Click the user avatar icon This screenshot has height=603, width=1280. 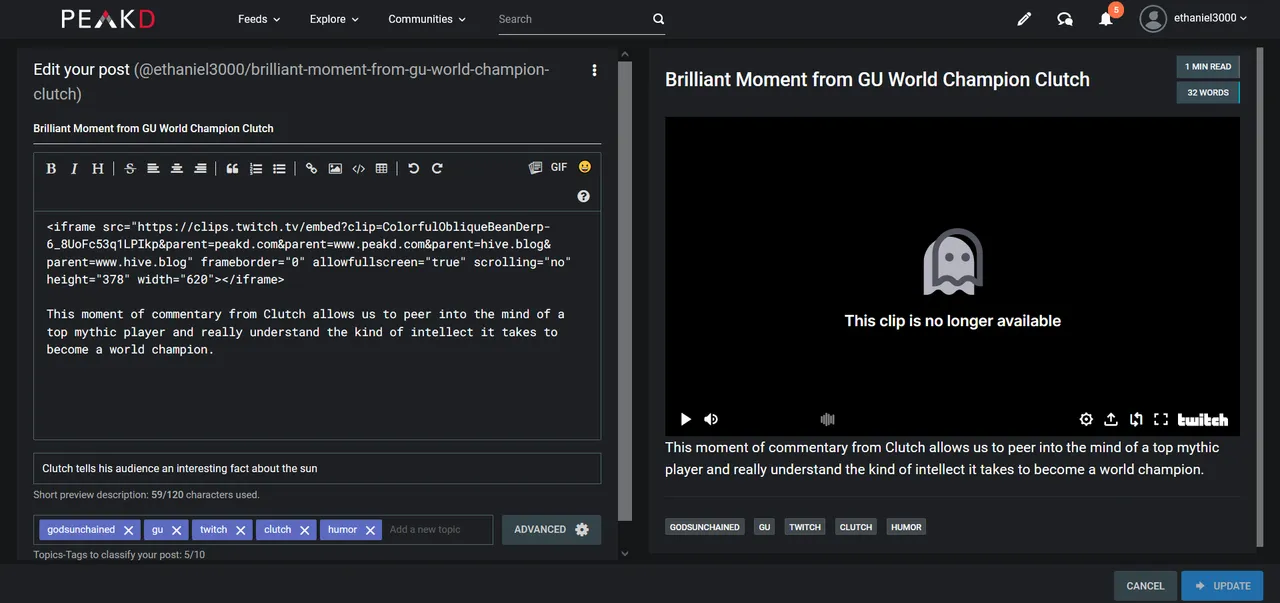(x=1153, y=19)
